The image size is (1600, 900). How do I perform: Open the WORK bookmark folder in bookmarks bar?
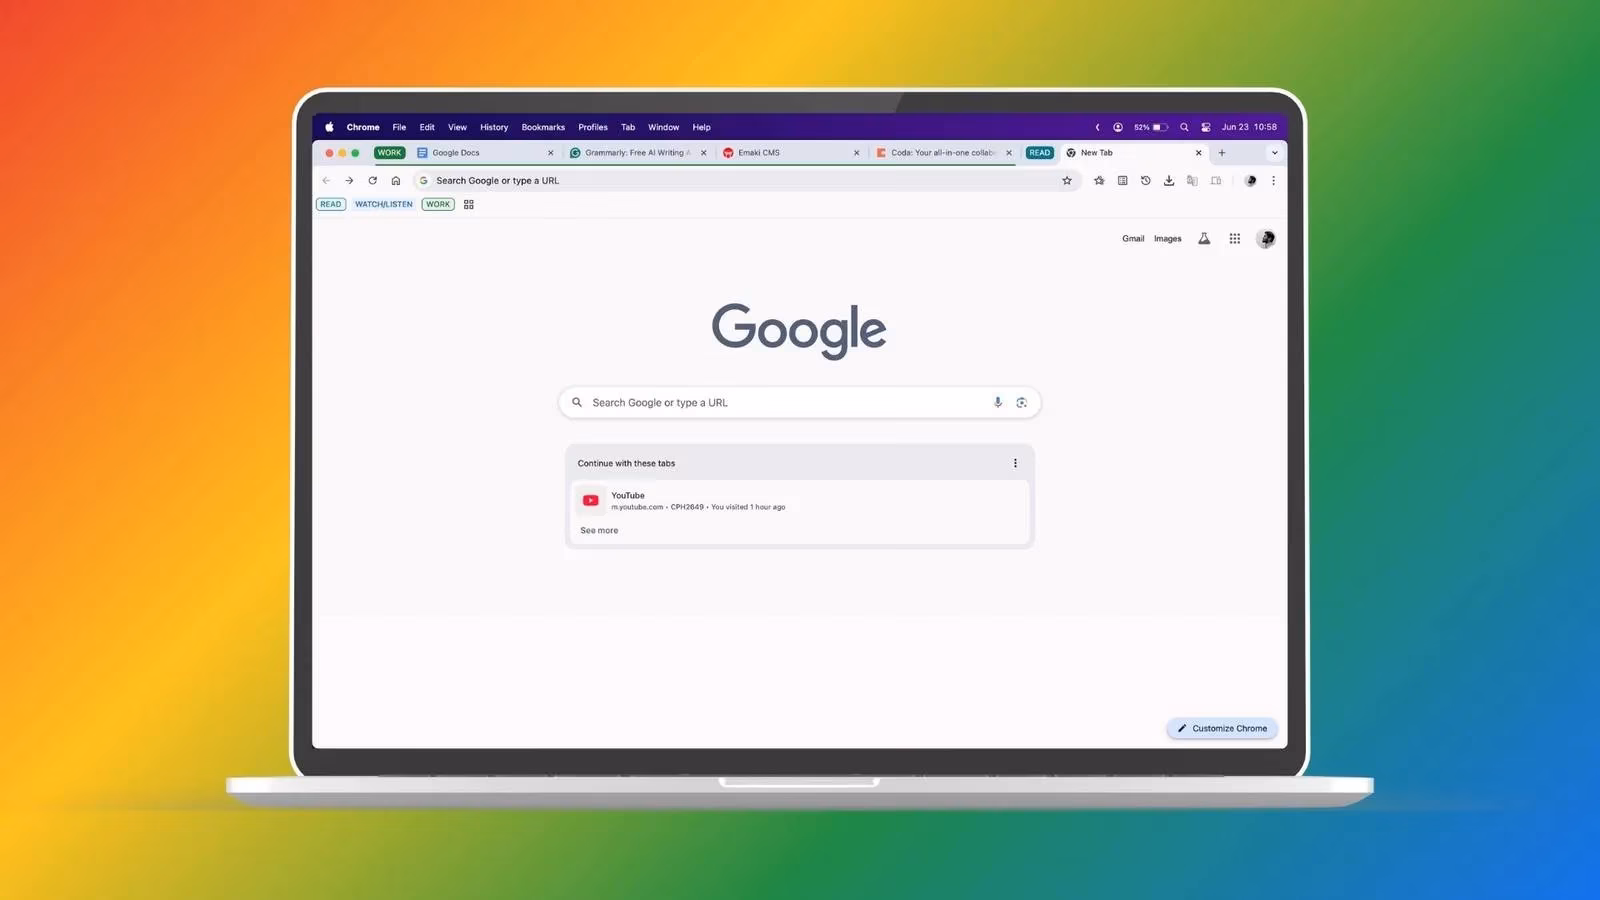tap(438, 204)
